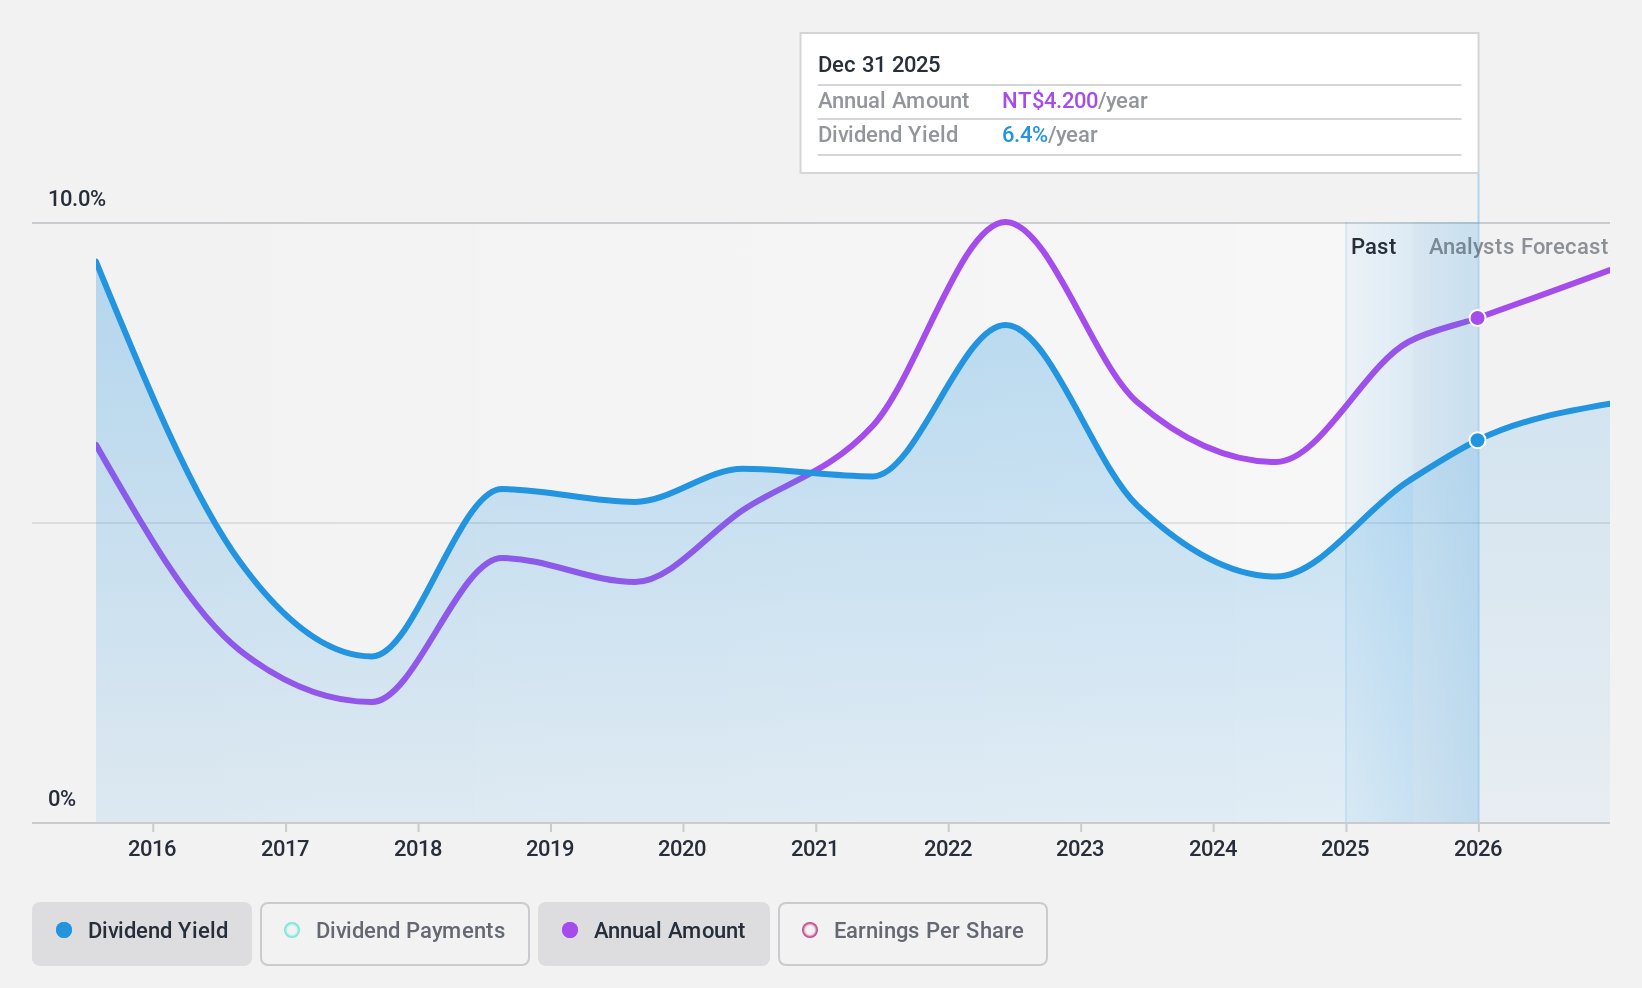Enable the Dividend Payments series
The height and width of the screenshot is (988, 1642).
[x=395, y=934]
